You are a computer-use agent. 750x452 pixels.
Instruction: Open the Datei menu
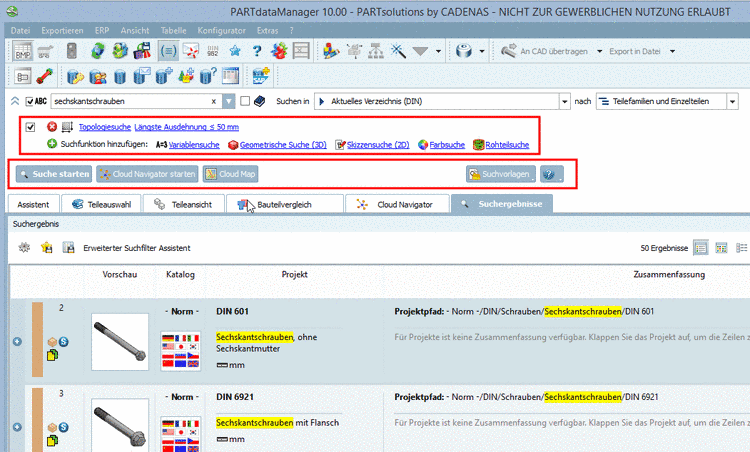pos(20,31)
